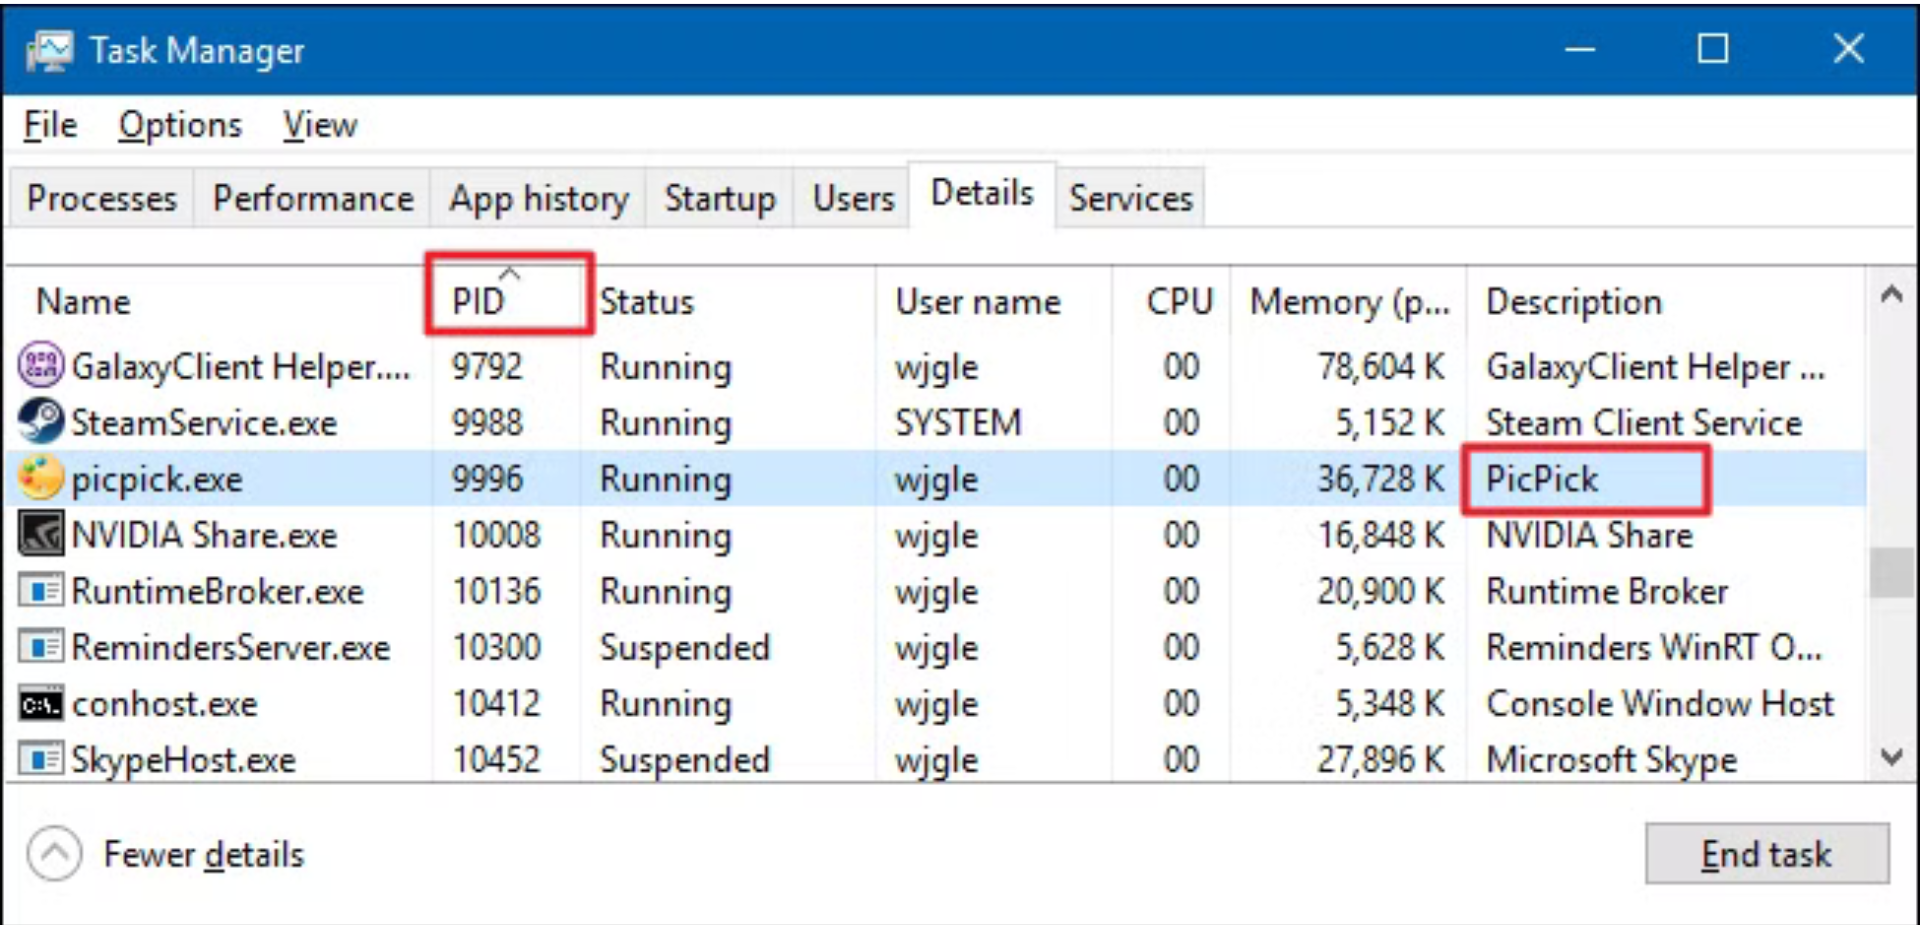Select conhost.exe process name
This screenshot has height=925, width=1920.
165,704
